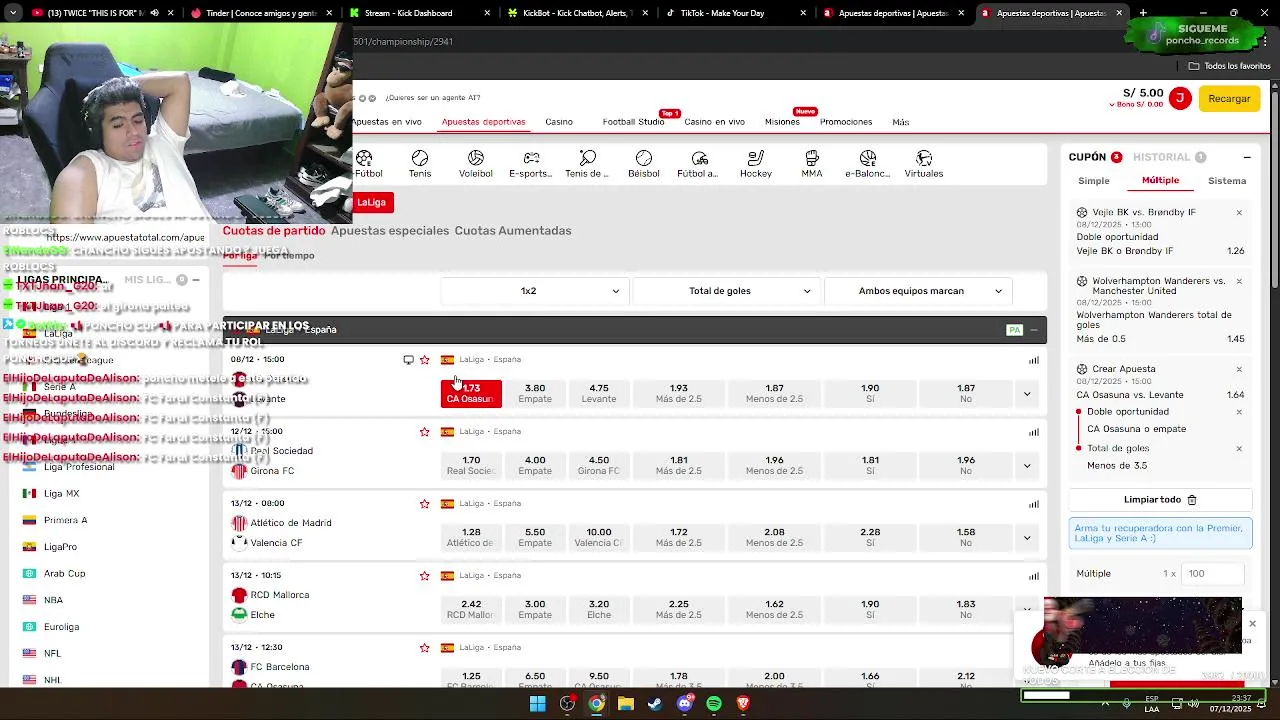Click the Windows Start button
The image size is (1280, 720).
coord(537,704)
